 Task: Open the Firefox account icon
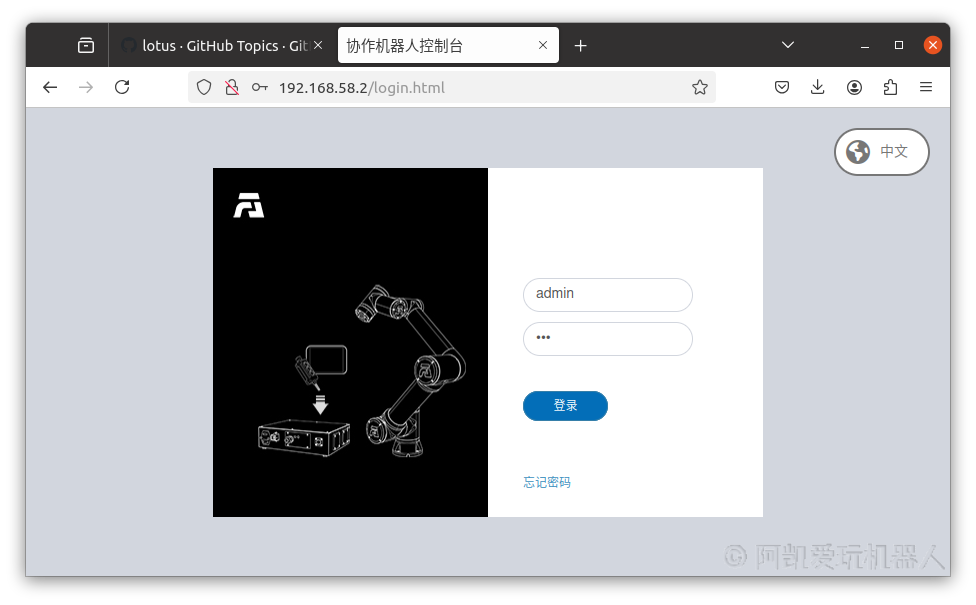click(x=854, y=87)
